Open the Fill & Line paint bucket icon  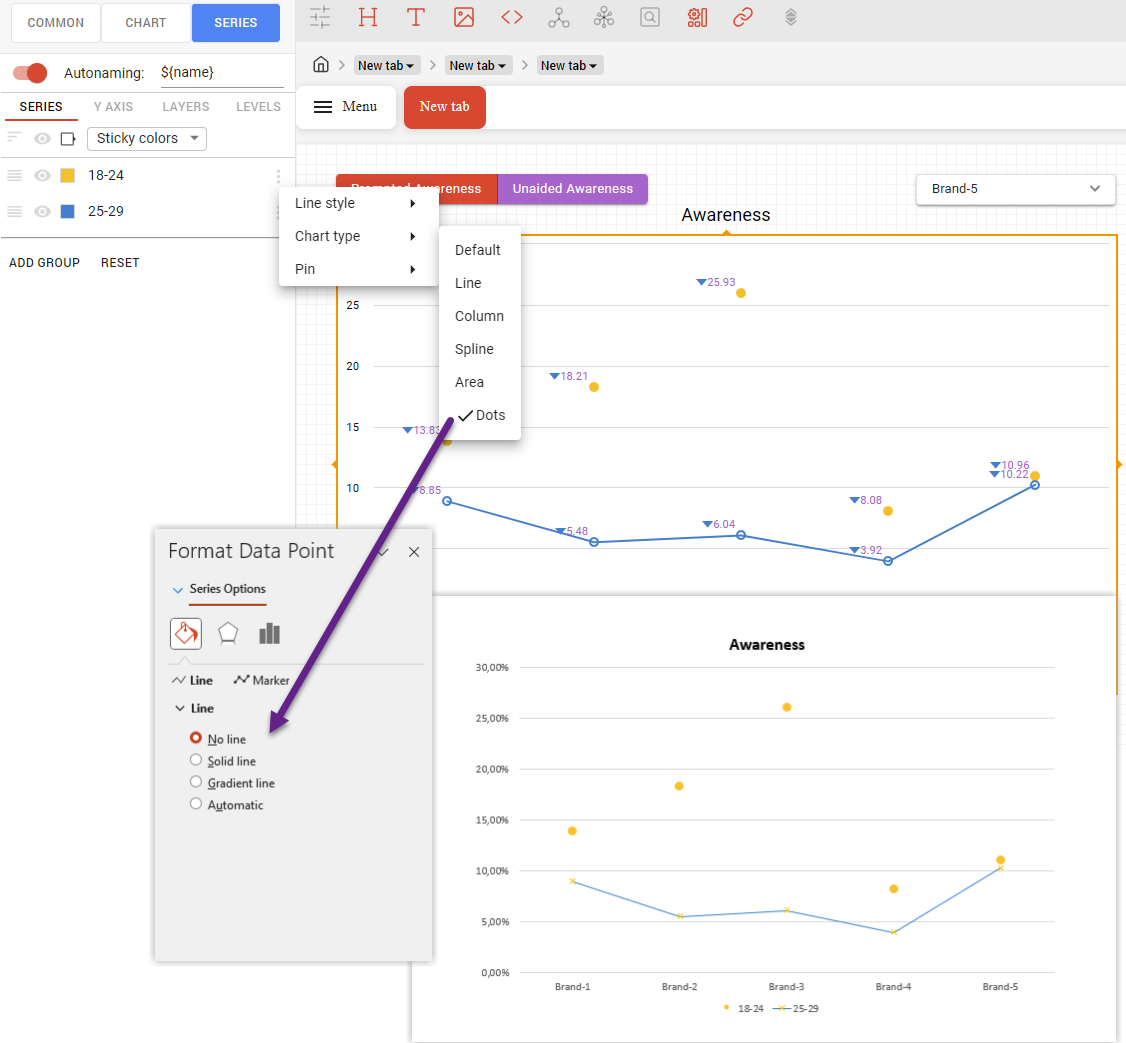click(186, 633)
